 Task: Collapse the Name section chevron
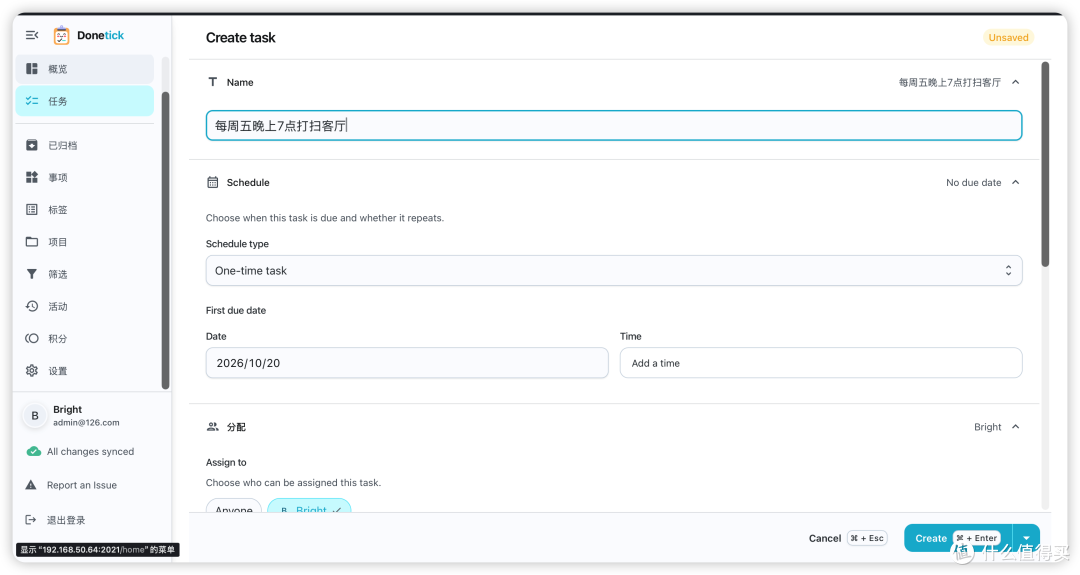pyautogui.click(x=1015, y=82)
